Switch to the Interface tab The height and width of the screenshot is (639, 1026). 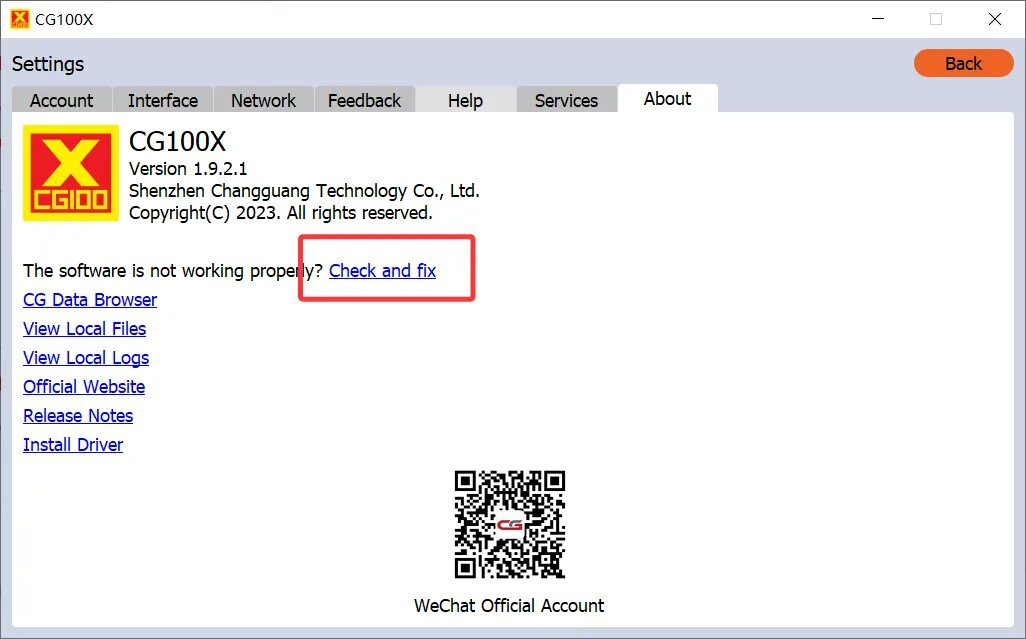163,100
